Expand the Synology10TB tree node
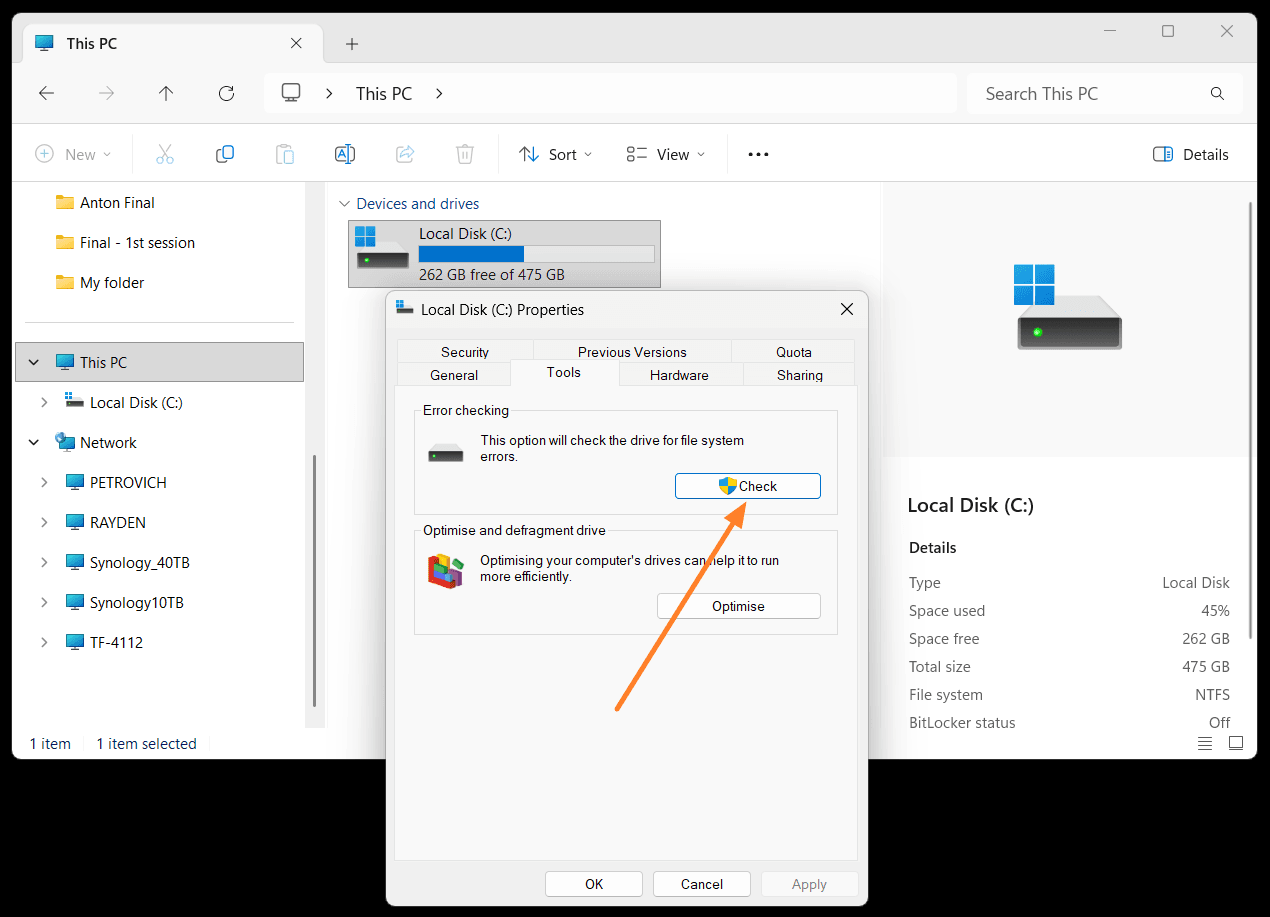The height and width of the screenshot is (917, 1270). (x=44, y=602)
